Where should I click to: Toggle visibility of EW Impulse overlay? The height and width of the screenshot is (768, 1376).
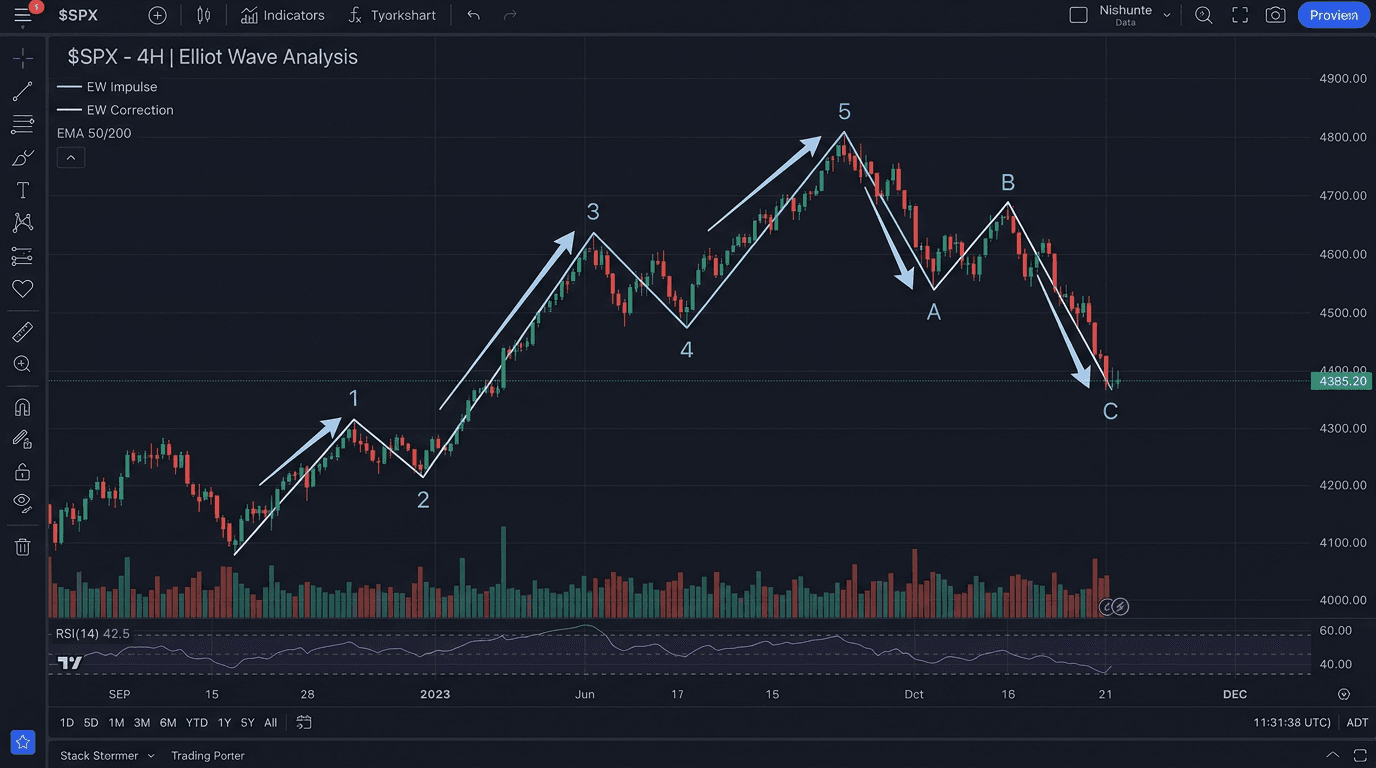[108, 87]
